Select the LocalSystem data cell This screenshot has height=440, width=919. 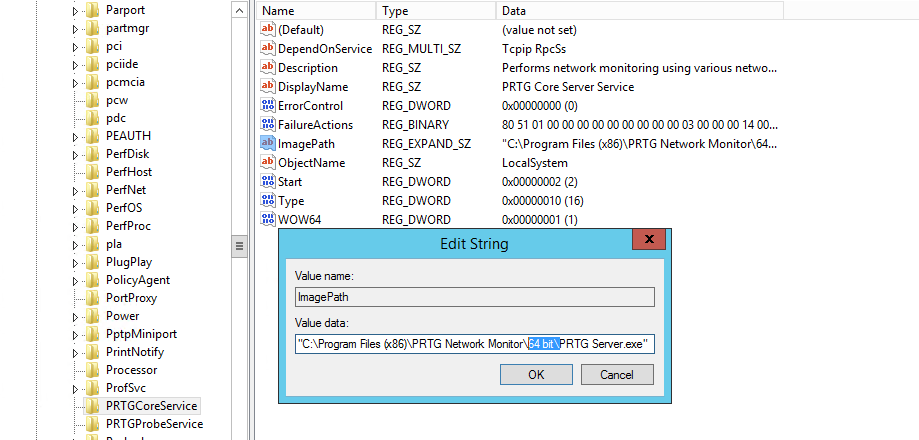(535, 162)
